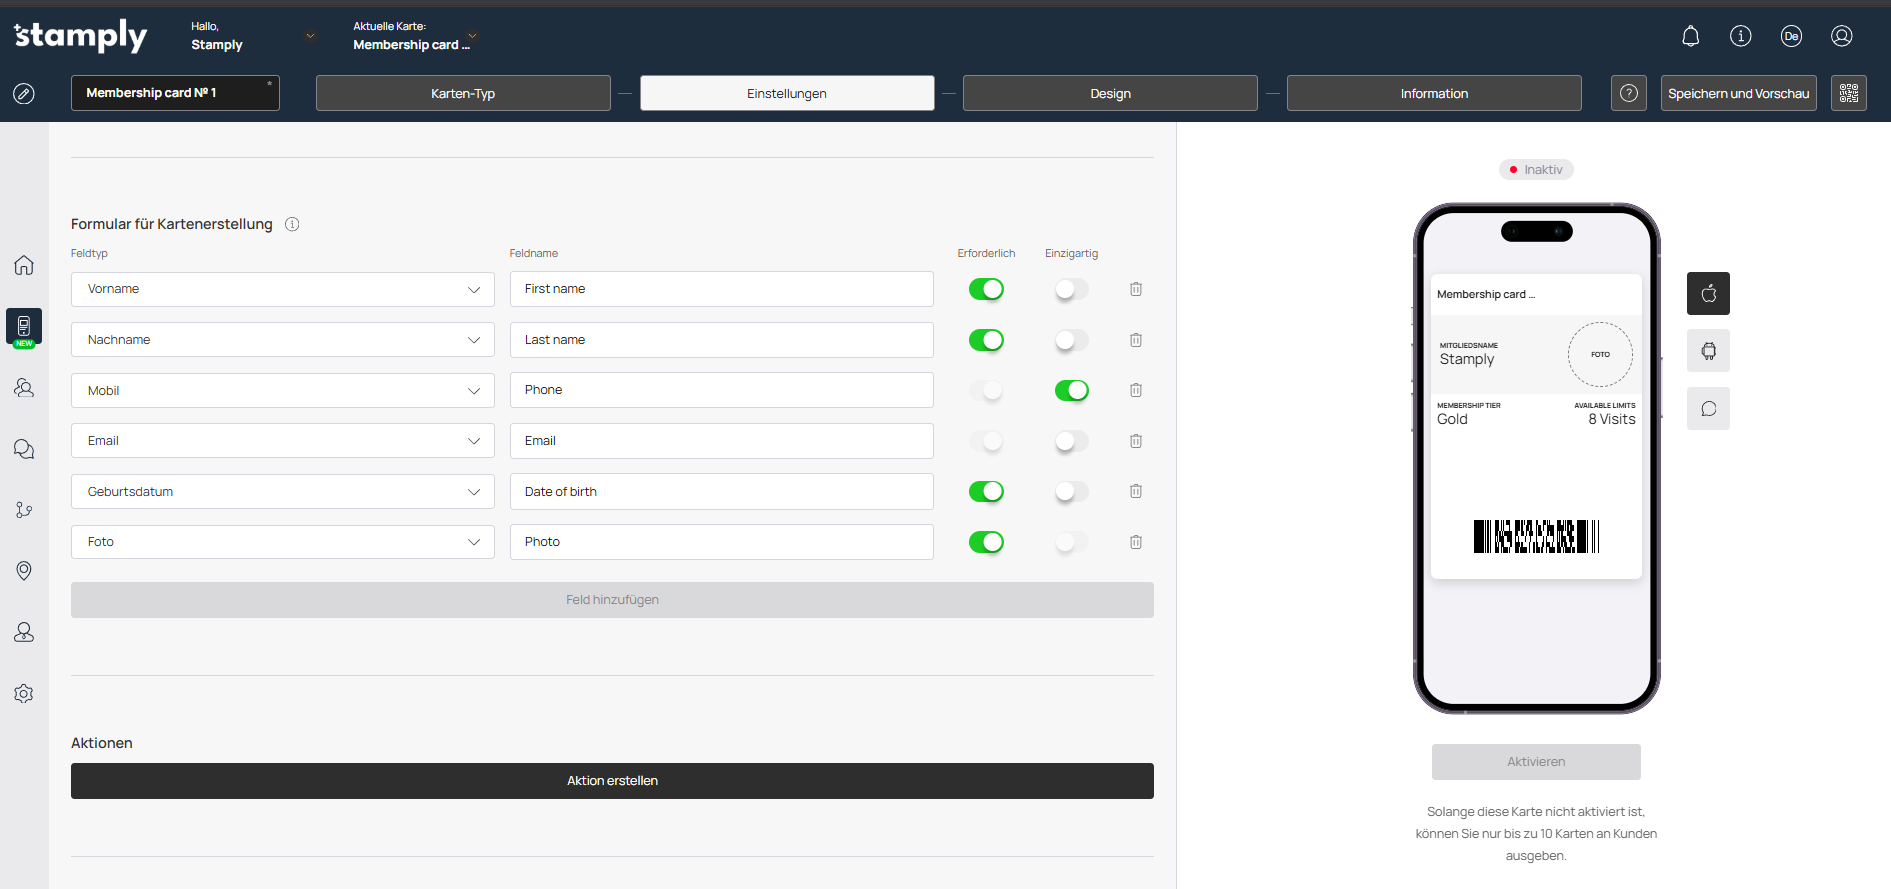Switch to the Design tab
This screenshot has height=889, width=1891.
(1110, 93)
